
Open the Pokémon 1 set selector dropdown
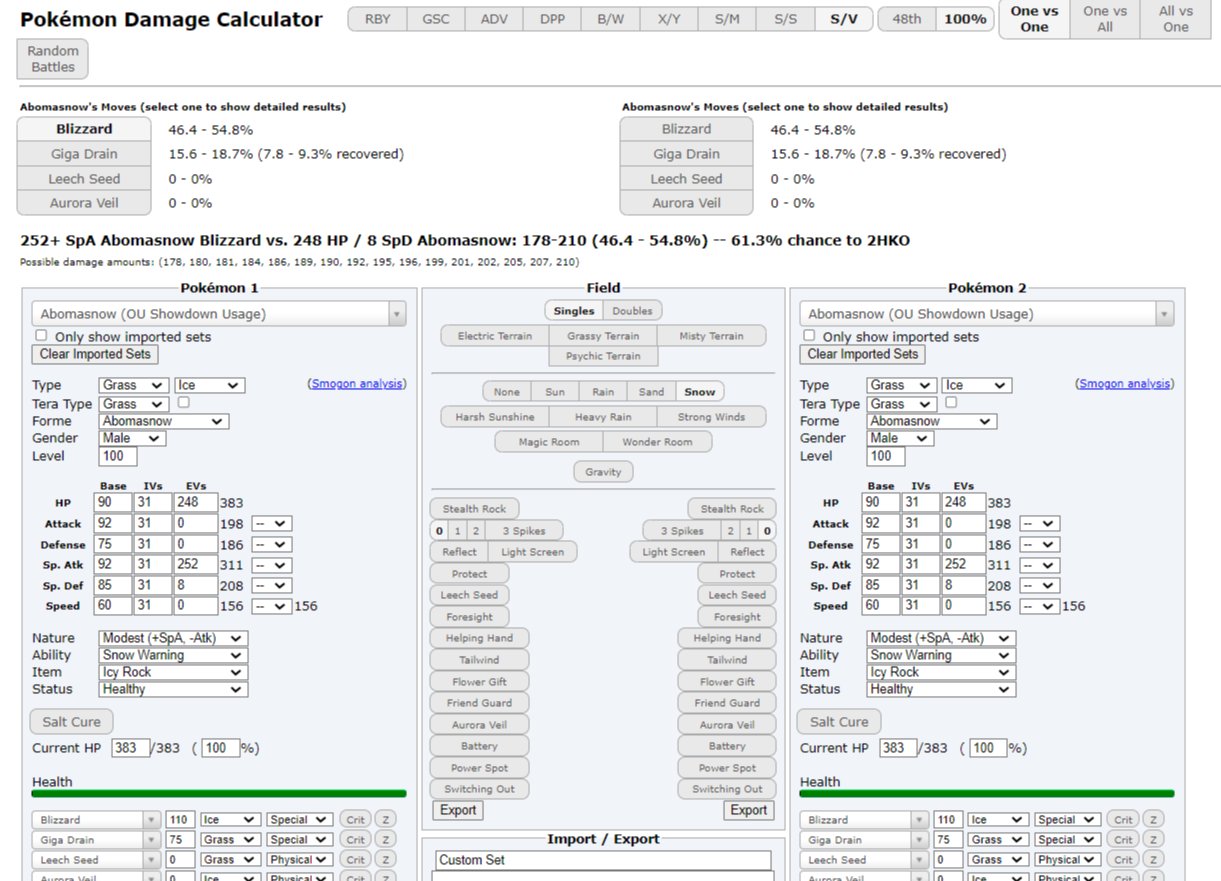click(218, 314)
